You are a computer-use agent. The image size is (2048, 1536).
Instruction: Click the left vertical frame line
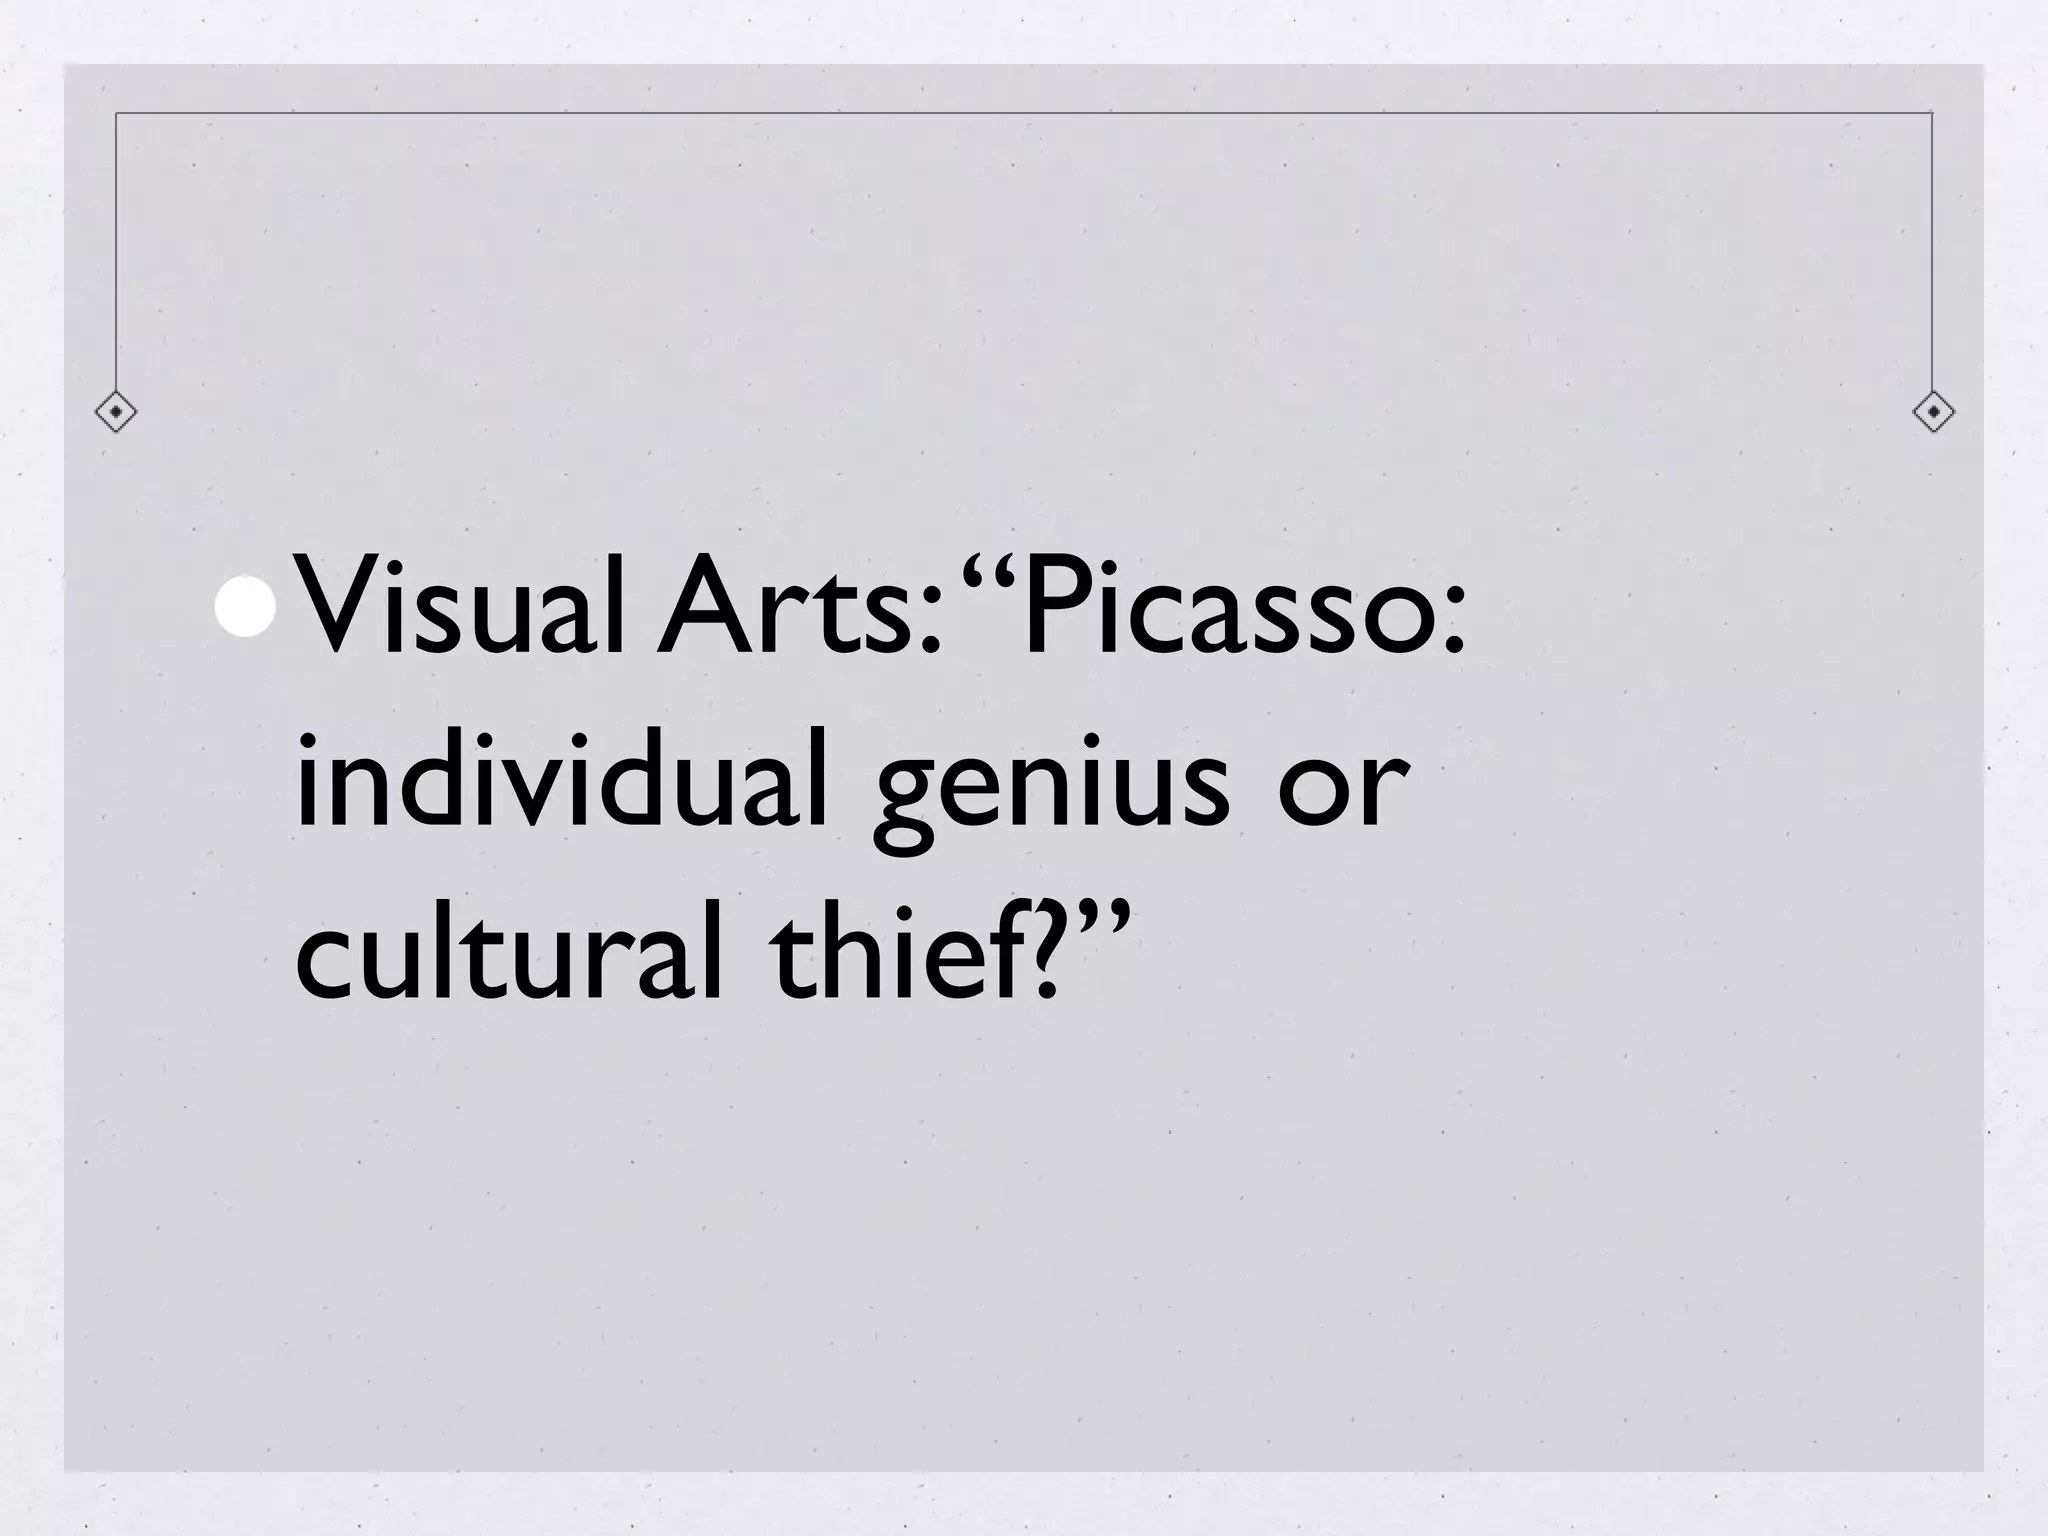116,251
